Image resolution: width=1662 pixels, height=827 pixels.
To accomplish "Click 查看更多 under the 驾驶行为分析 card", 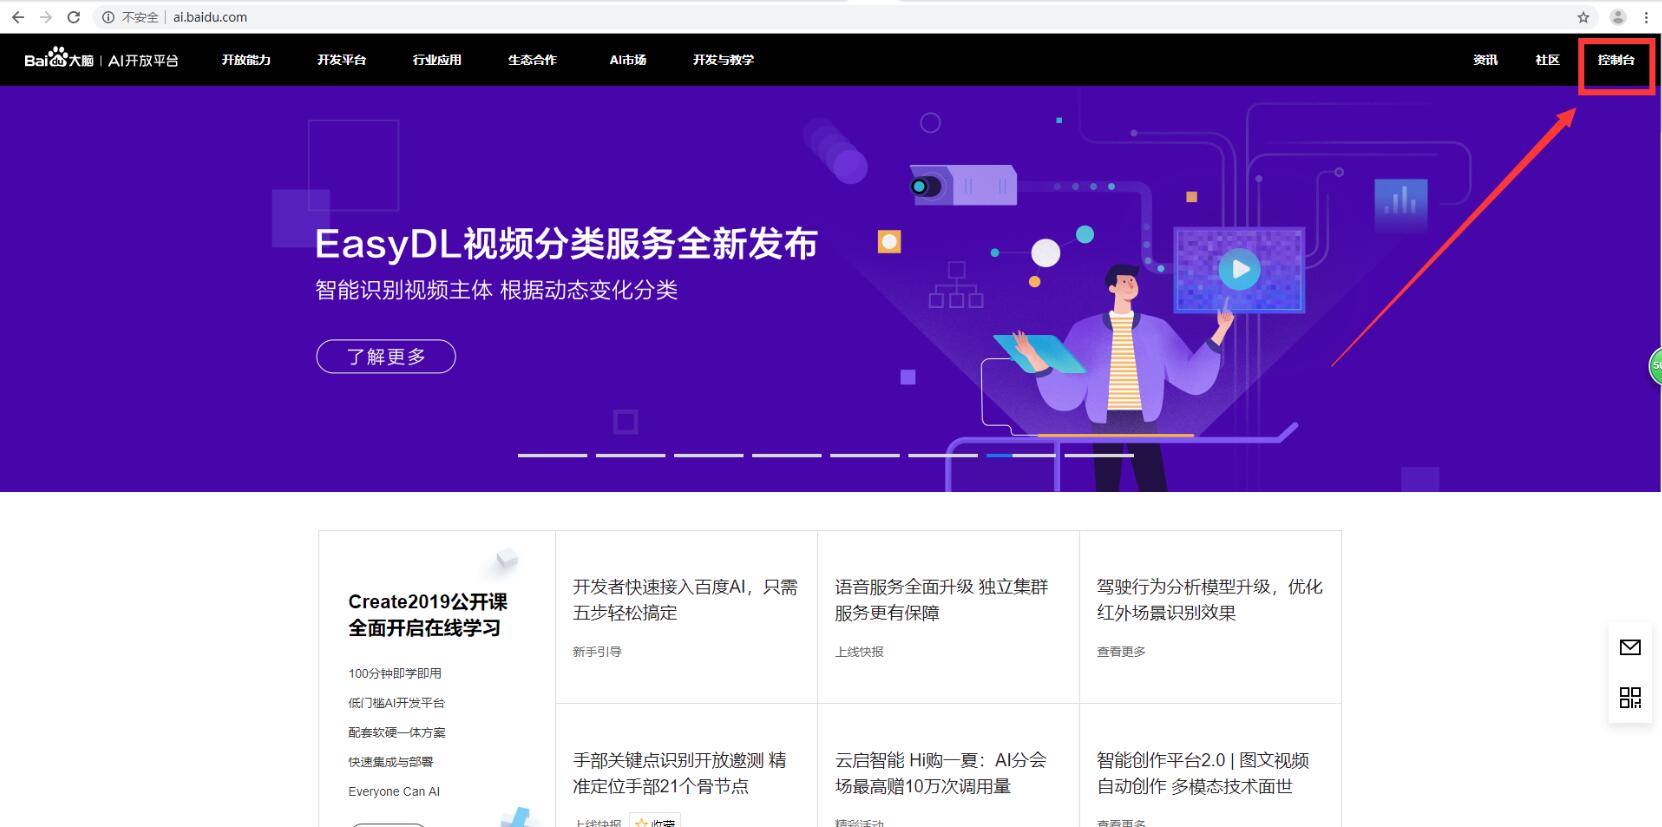I will 1121,652.
